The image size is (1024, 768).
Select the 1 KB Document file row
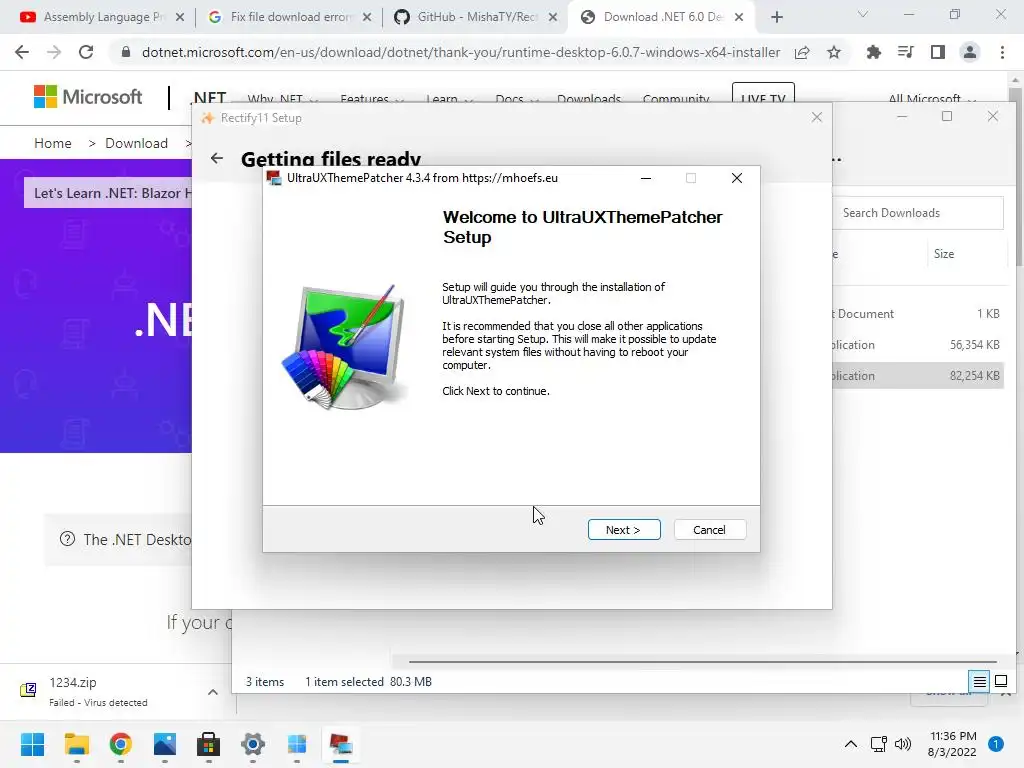pos(918,313)
